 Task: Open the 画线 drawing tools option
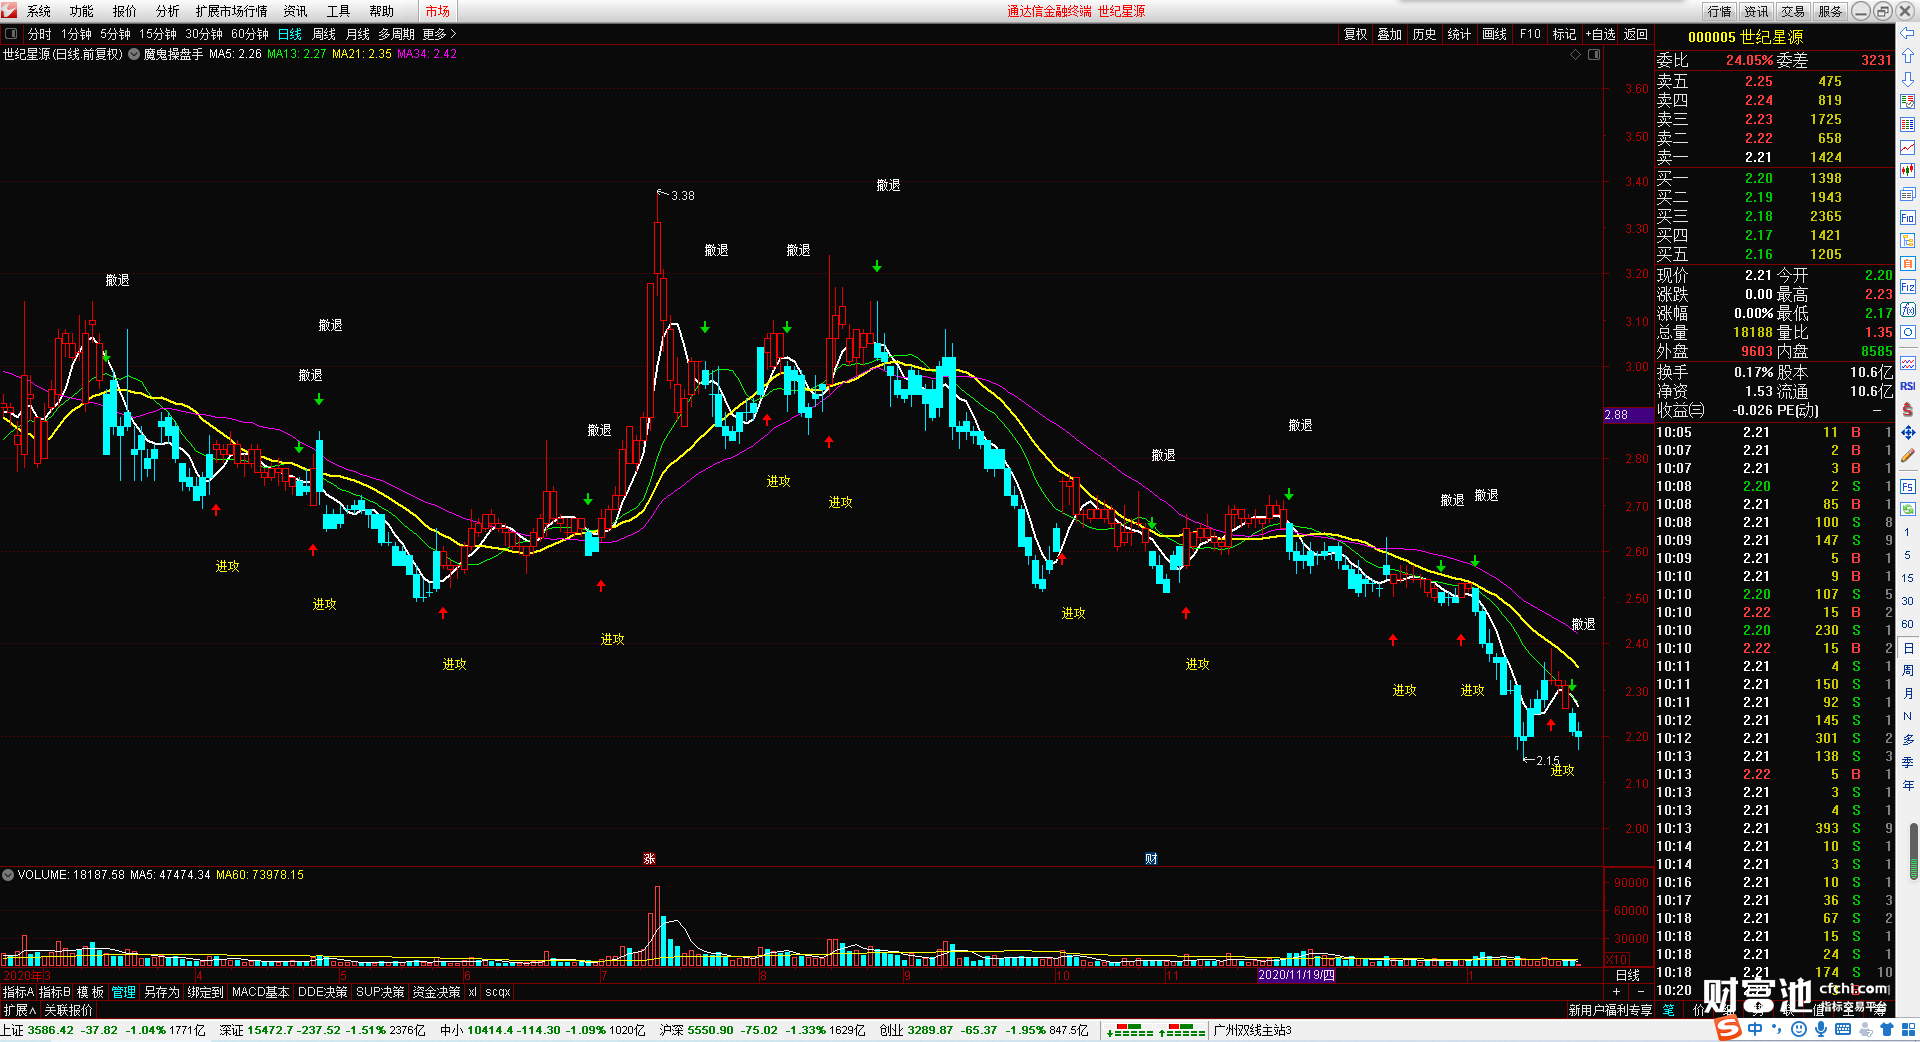(1494, 34)
